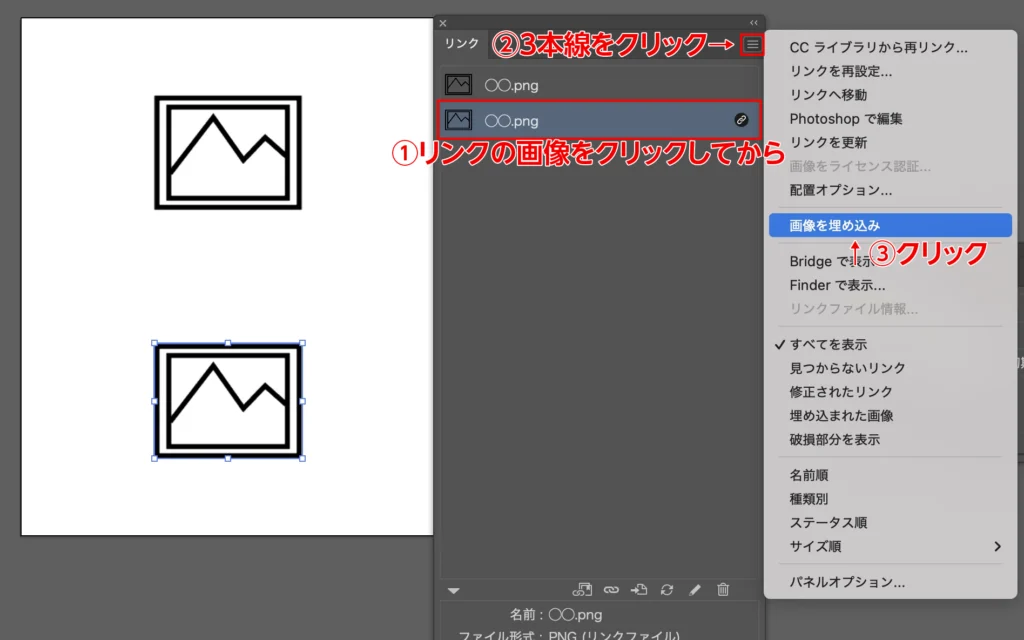Click the trash icon in Links panel
This screenshot has width=1024, height=640.
click(723, 590)
